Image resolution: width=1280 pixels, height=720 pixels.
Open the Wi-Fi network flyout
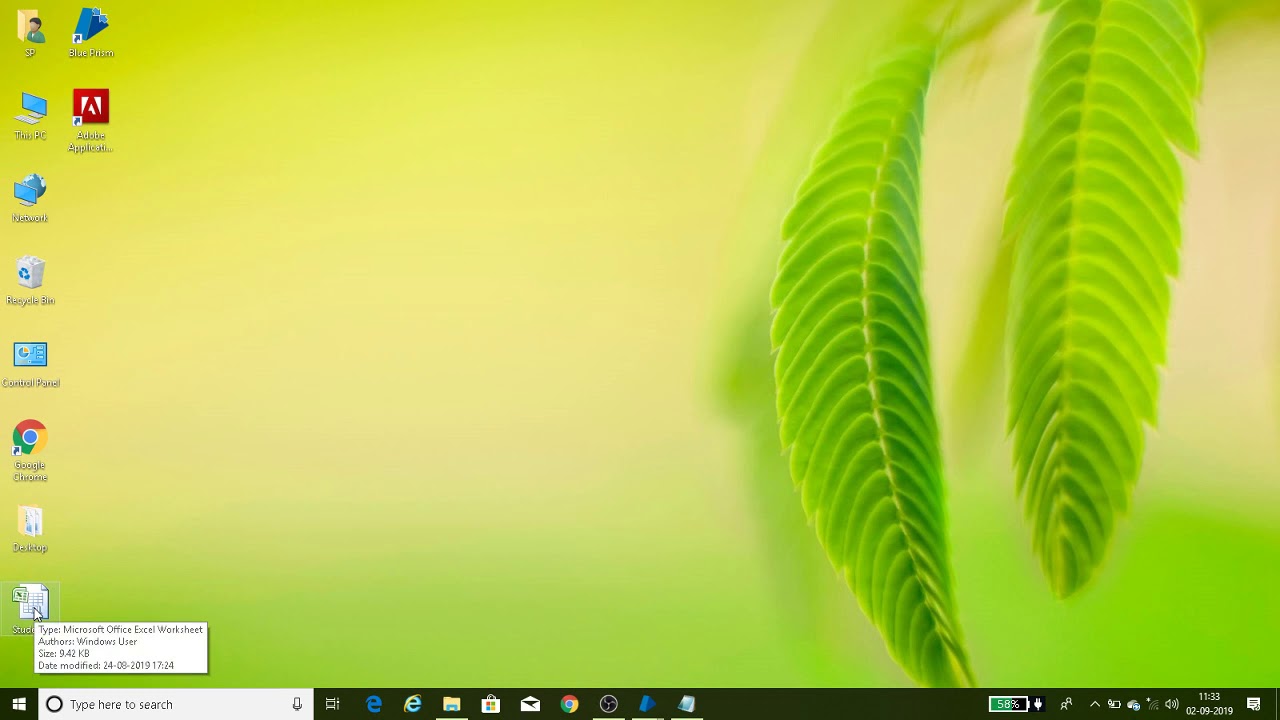[x=1152, y=704]
